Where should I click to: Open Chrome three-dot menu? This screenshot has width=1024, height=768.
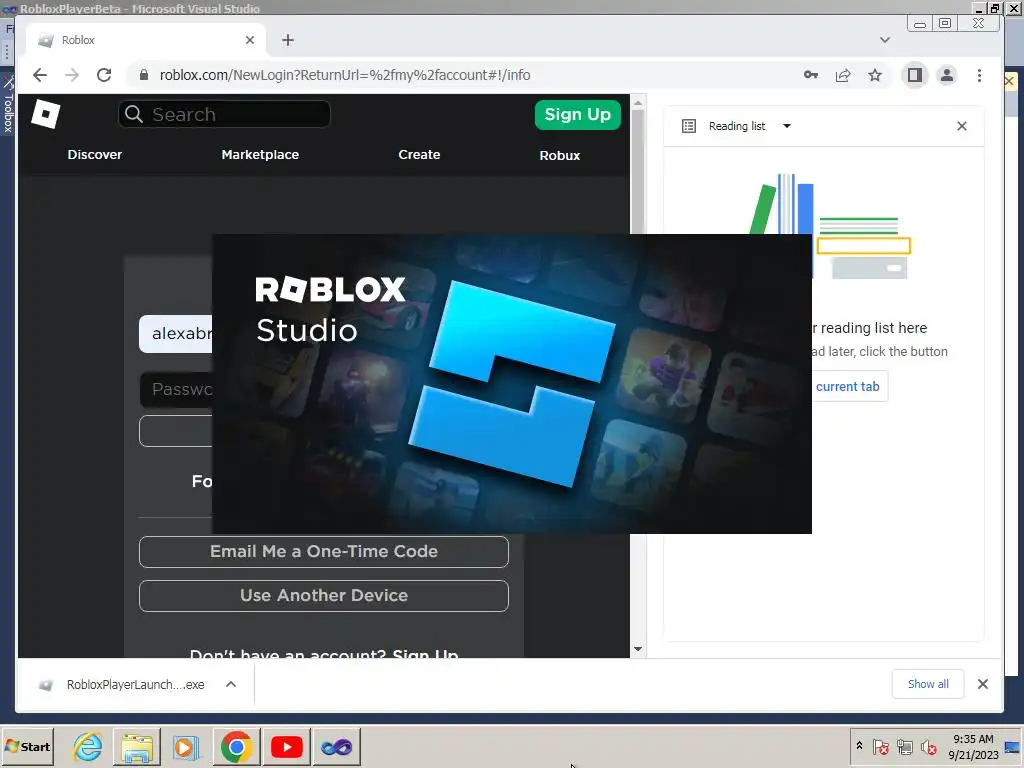tap(979, 75)
